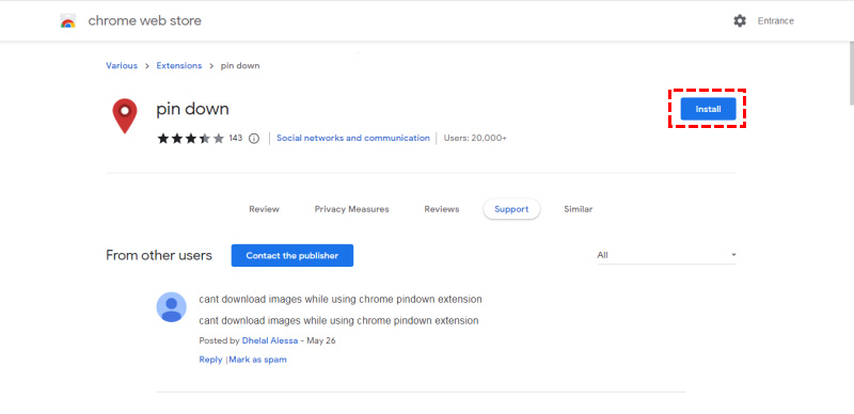Navigate to Various breadcrumb link
This screenshot has height=414, width=854.
click(122, 66)
